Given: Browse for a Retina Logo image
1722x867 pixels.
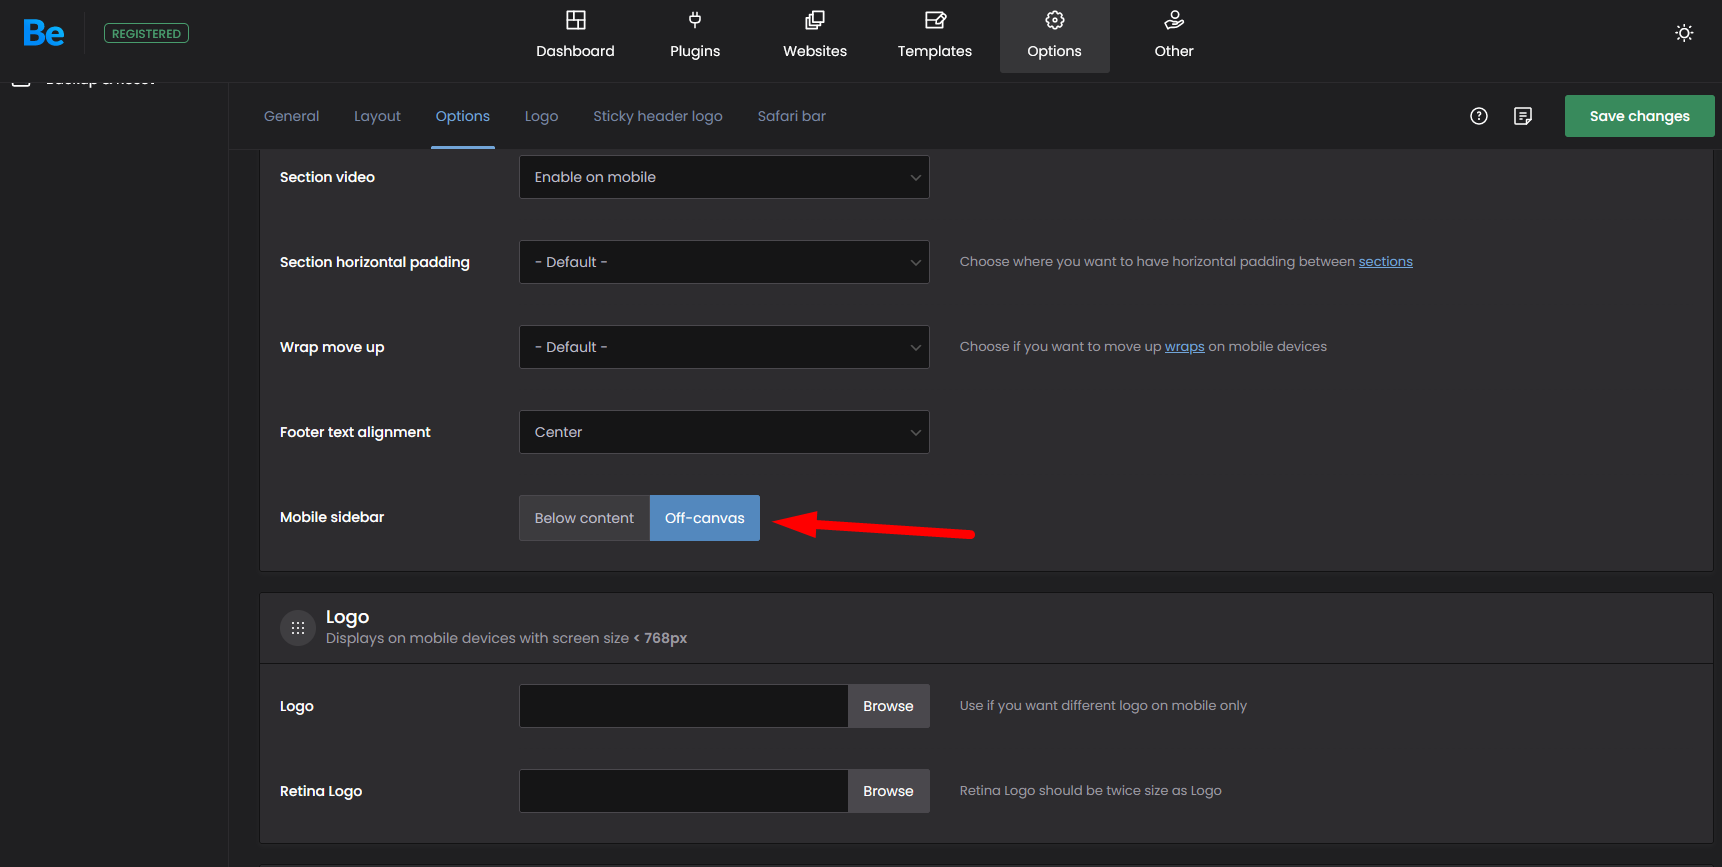Looking at the screenshot, I should click(889, 791).
